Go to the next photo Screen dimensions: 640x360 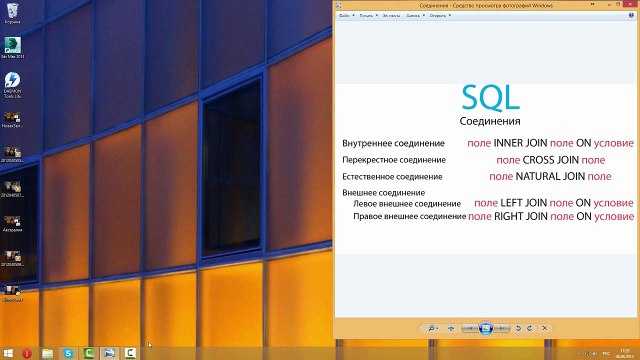click(502, 328)
